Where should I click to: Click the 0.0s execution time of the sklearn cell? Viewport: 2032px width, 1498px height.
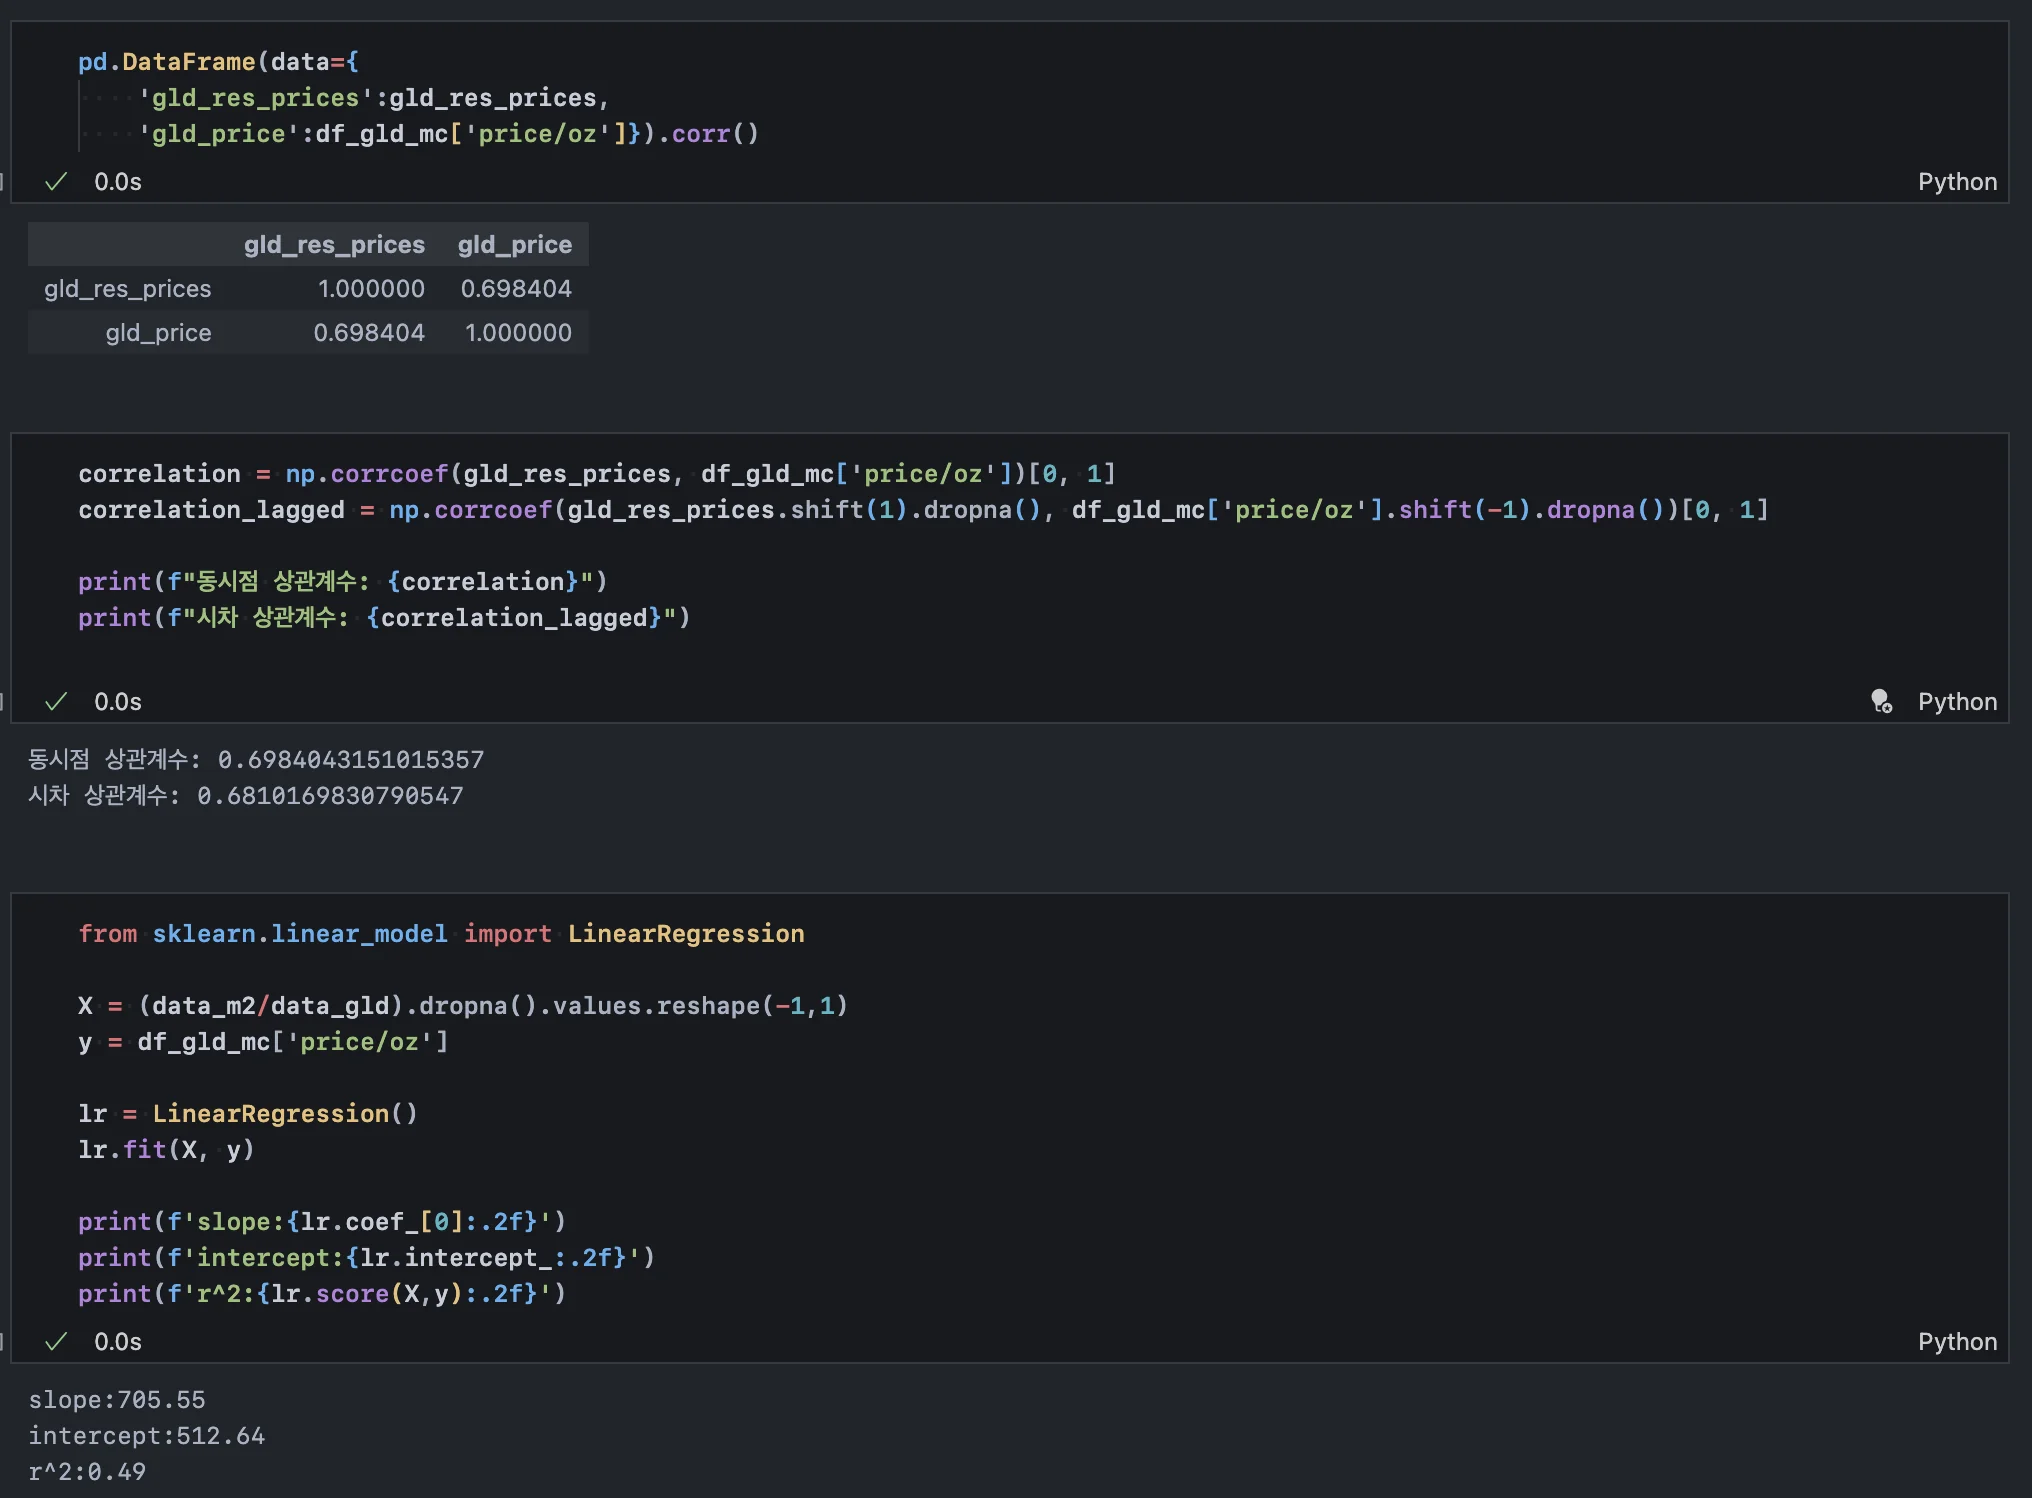tap(118, 1342)
